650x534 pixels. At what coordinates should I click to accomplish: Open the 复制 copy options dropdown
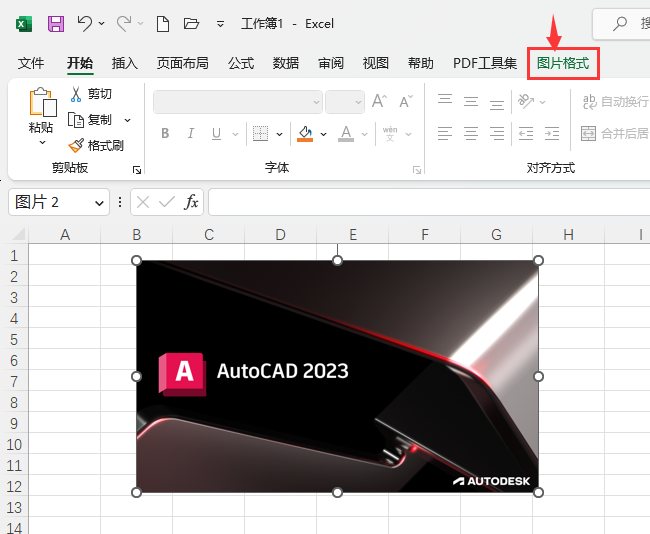(x=128, y=121)
